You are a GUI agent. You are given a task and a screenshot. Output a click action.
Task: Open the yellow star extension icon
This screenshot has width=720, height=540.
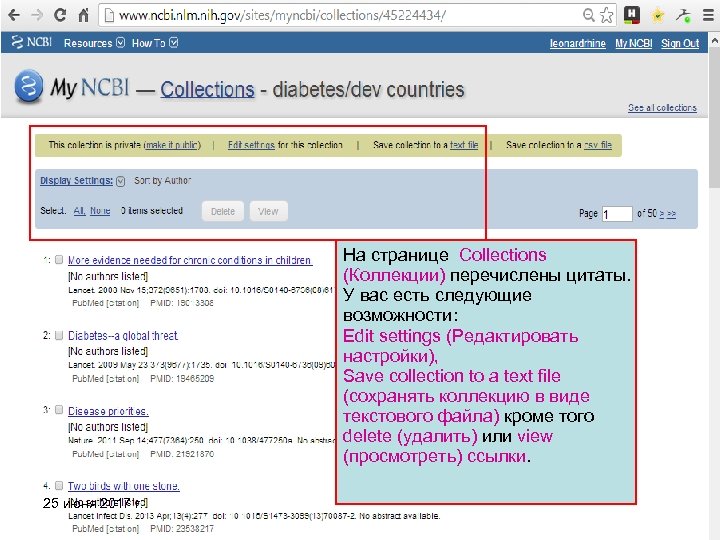[x=658, y=16]
